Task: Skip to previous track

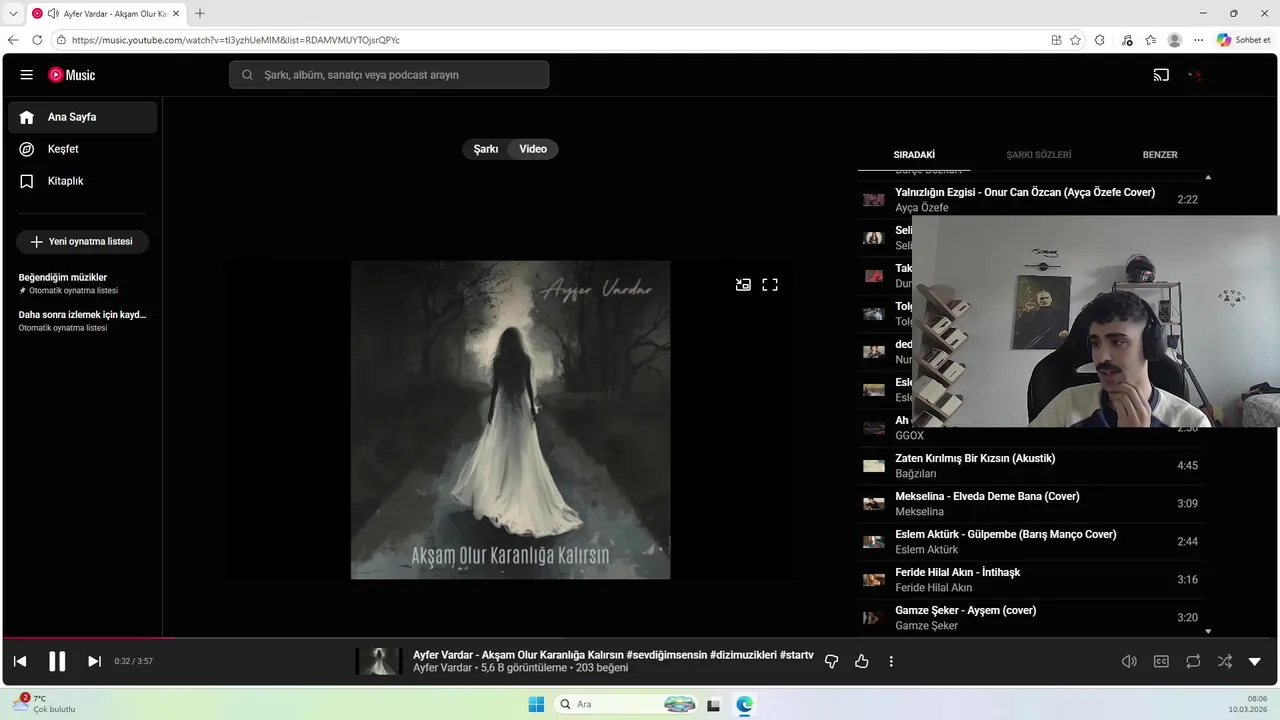Action: pyautogui.click(x=20, y=661)
